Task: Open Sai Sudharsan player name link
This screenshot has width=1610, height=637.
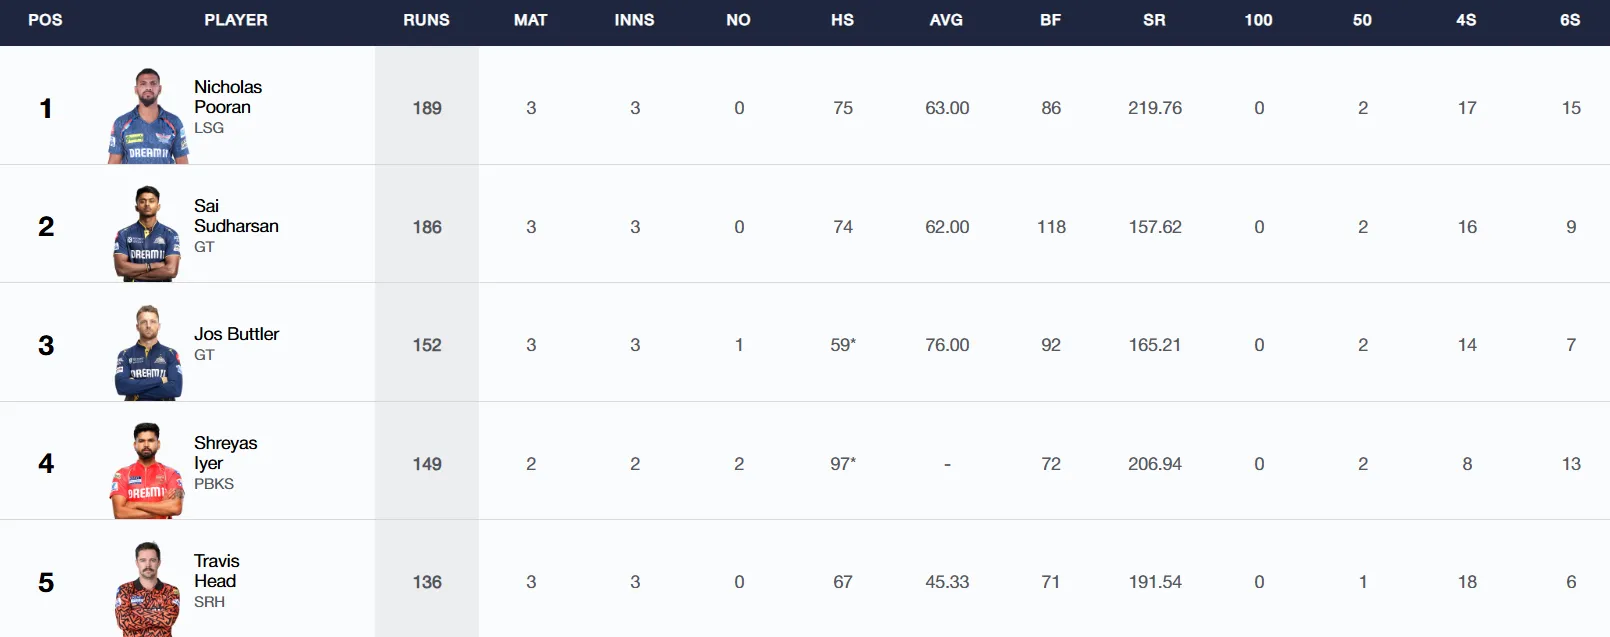Action: pyautogui.click(x=236, y=216)
